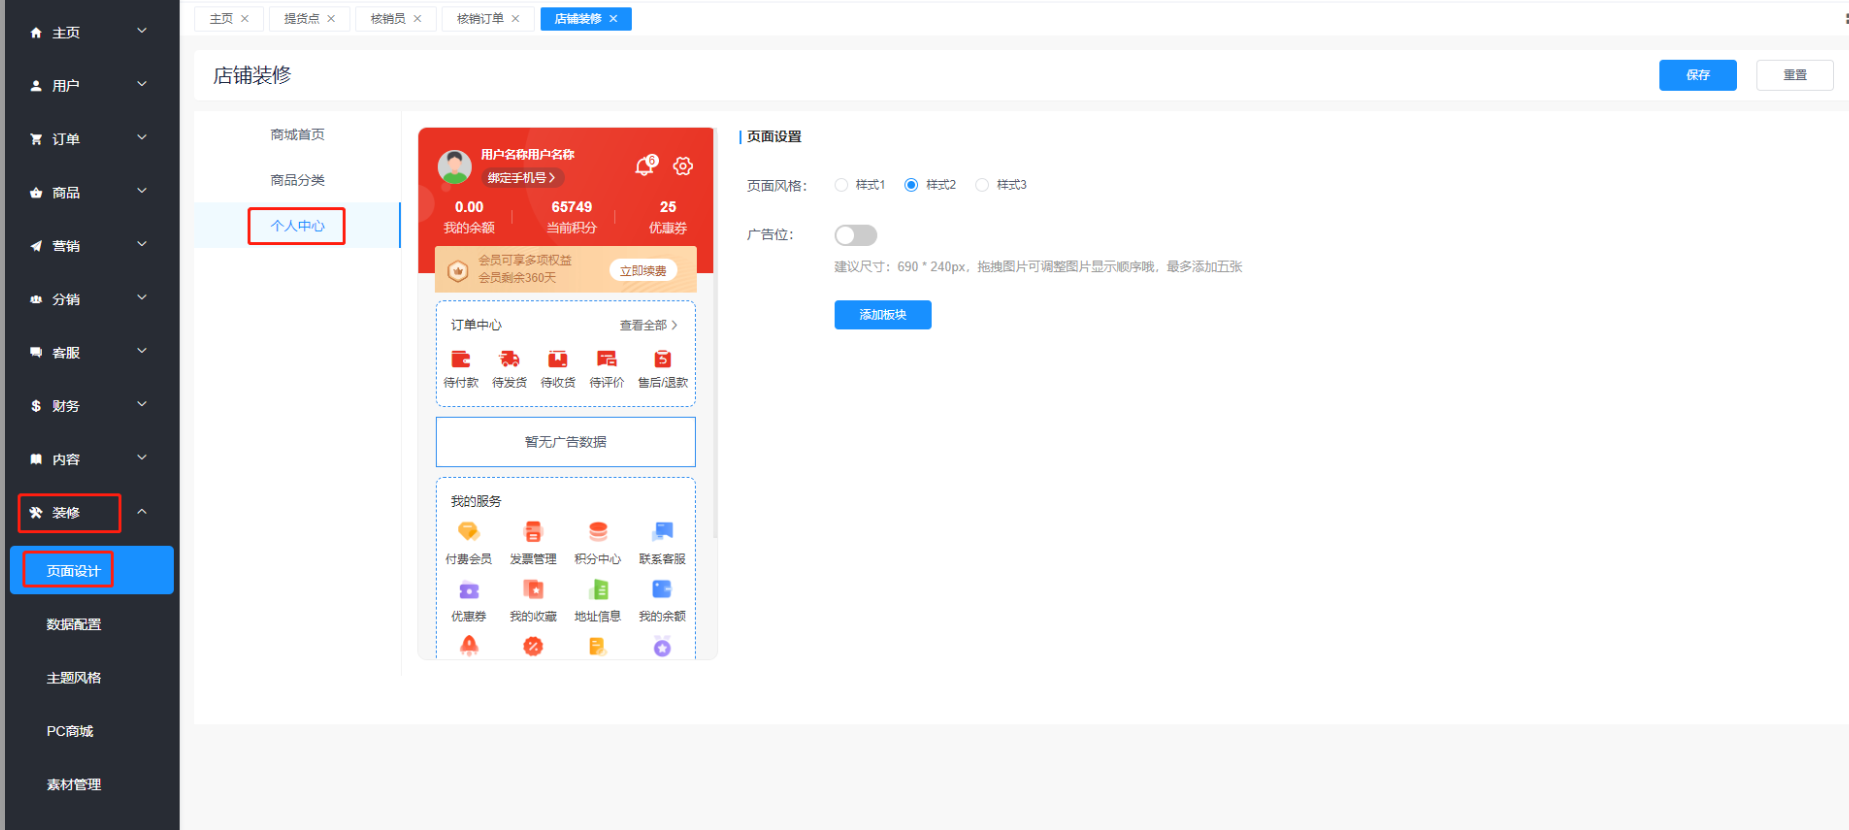
Task: Expand the 订单 sidebar menu
Action: pos(88,139)
